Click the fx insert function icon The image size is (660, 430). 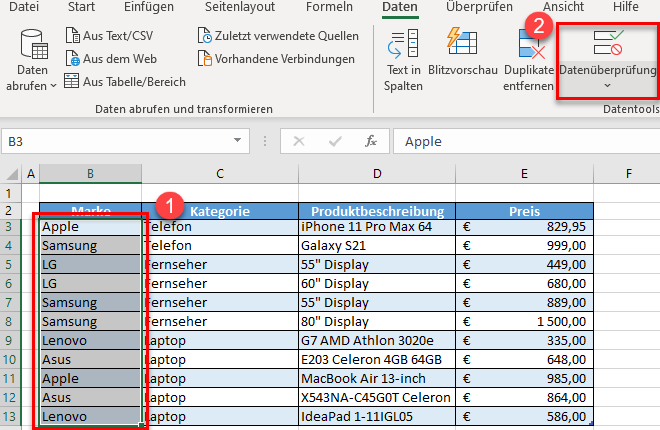point(371,141)
